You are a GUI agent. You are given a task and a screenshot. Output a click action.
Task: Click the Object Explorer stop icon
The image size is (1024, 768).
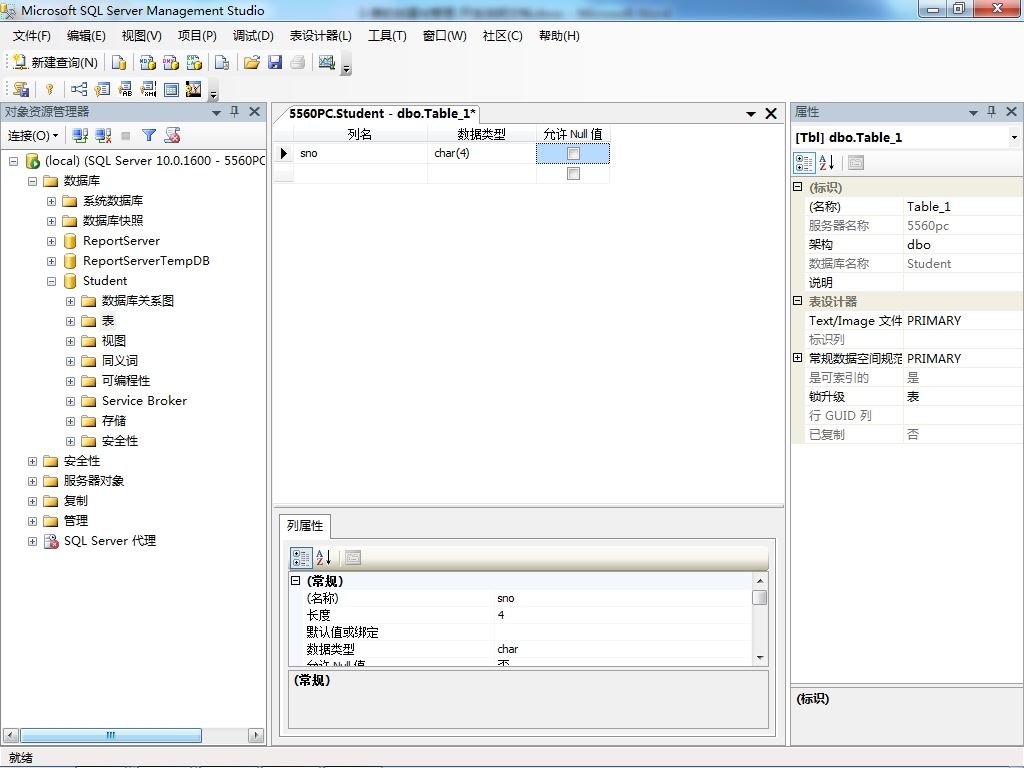point(126,136)
